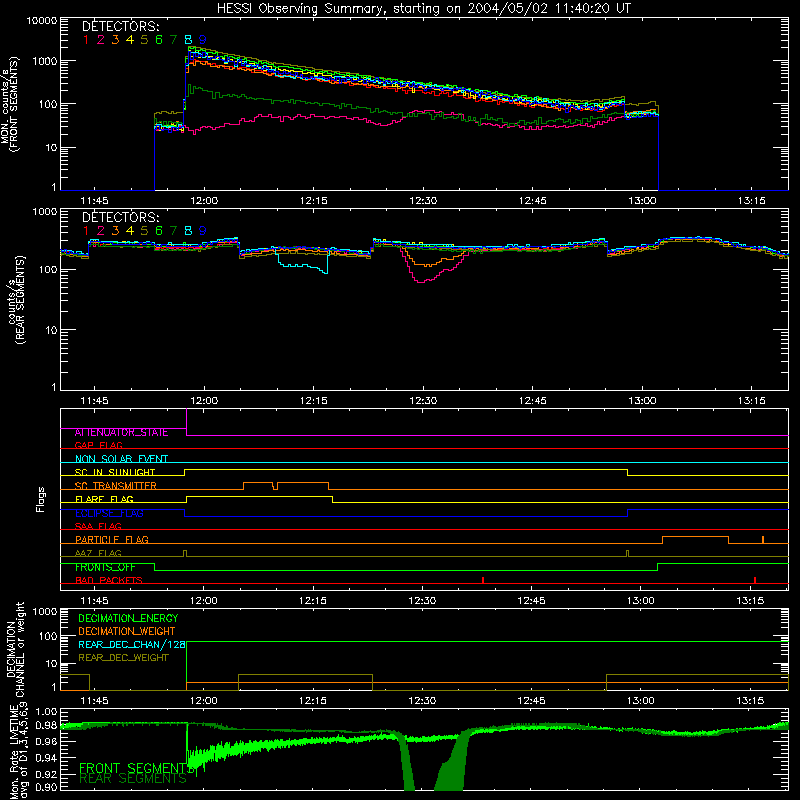
Task: Choose dark green detector 7 in front legend
Action: pos(173,39)
